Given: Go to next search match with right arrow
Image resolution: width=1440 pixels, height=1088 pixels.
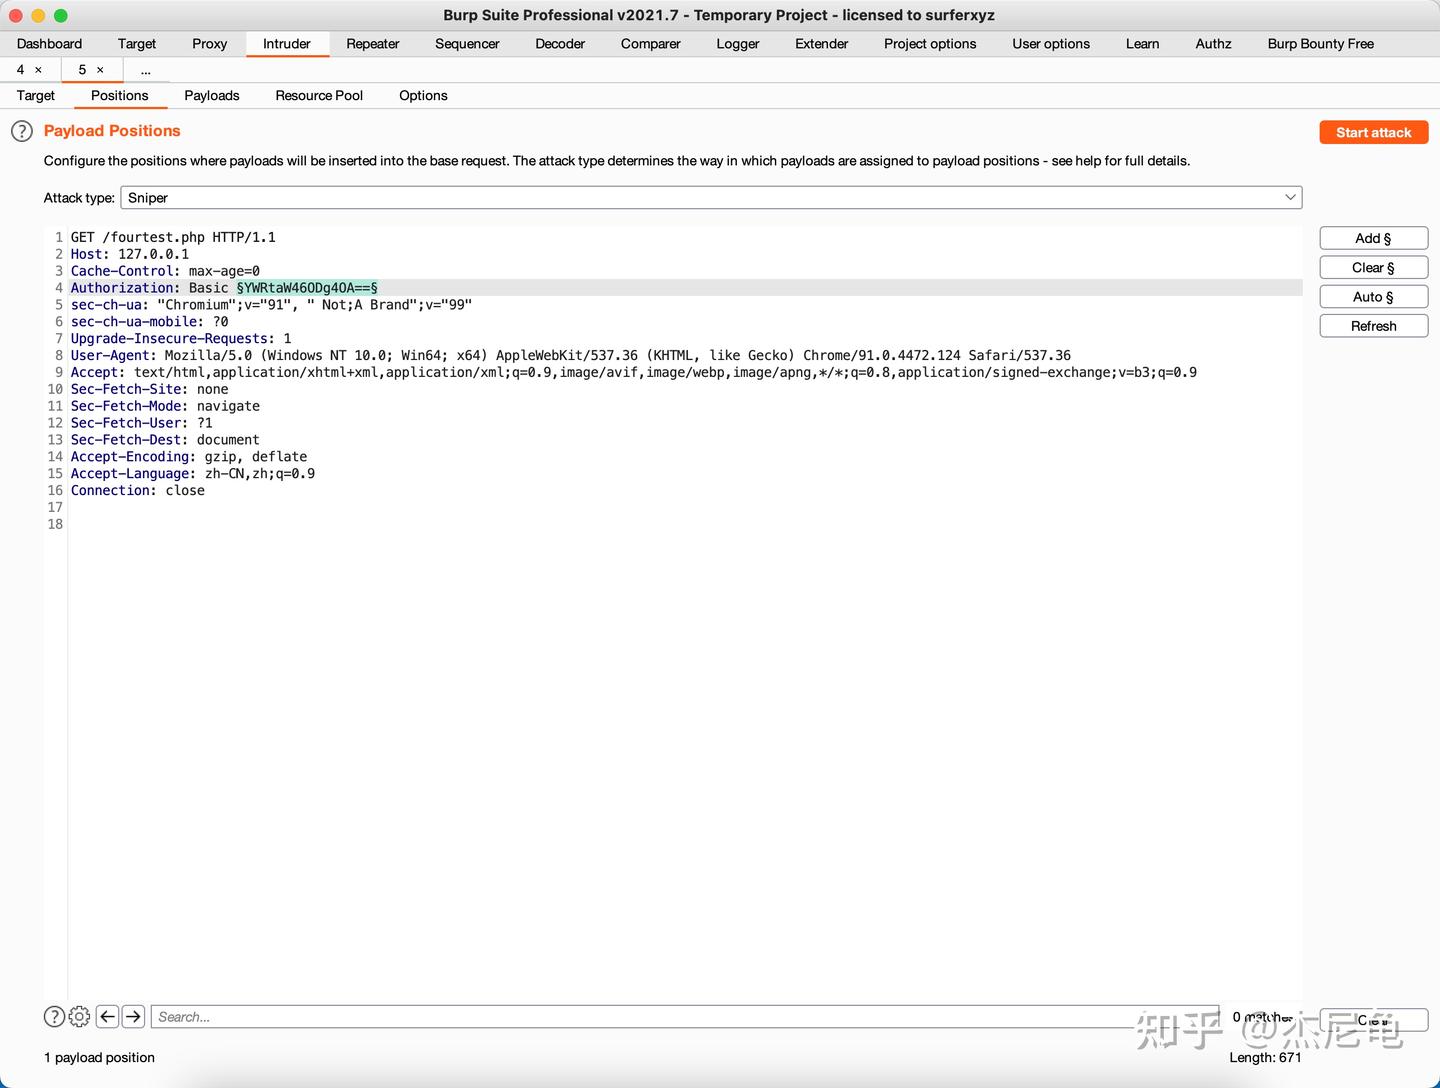Looking at the screenshot, I should point(134,1017).
